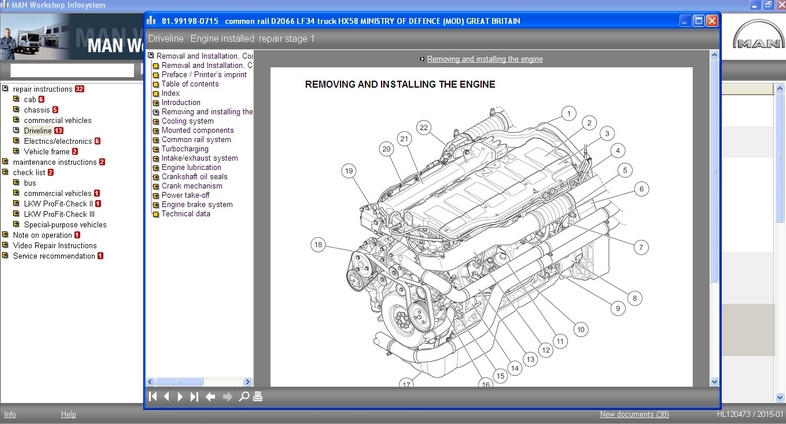Open Special-purpose vehicles entry
This screenshot has height=424, width=786.
[65, 225]
